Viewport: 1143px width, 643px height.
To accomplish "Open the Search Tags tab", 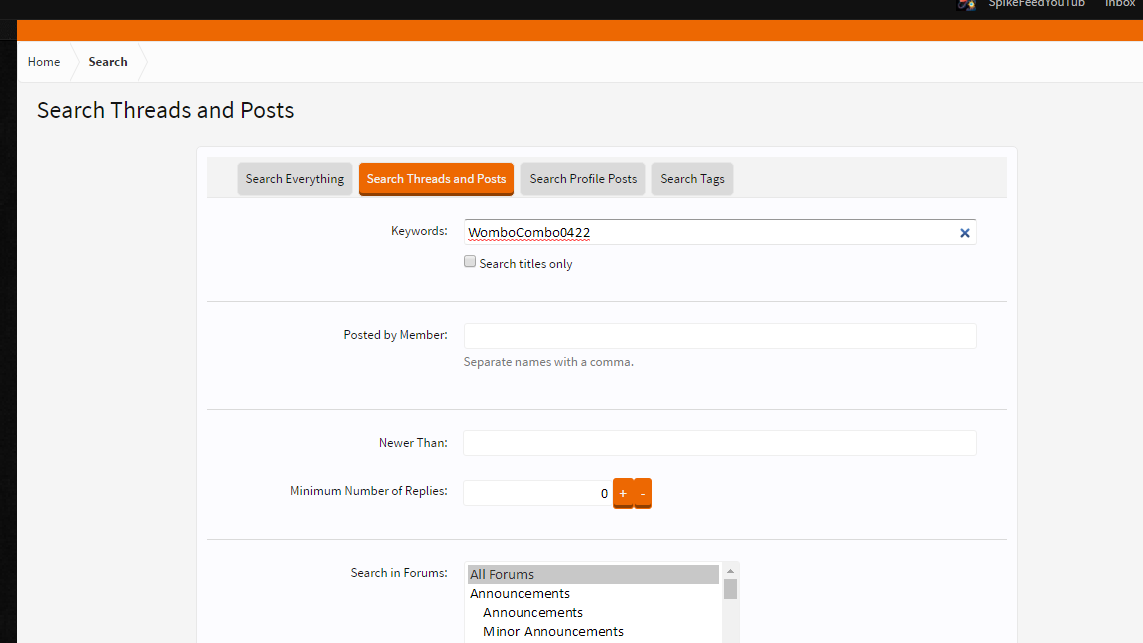I will pos(693,179).
